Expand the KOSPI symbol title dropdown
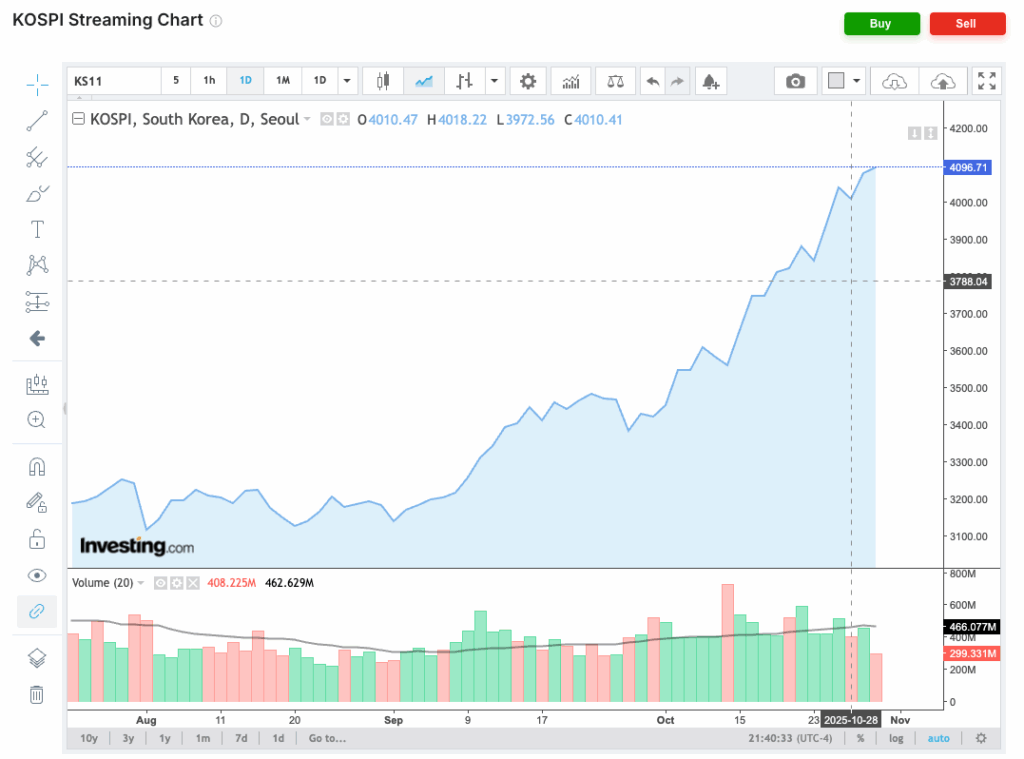This screenshot has height=759, width=1024. click(x=306, y=118)
